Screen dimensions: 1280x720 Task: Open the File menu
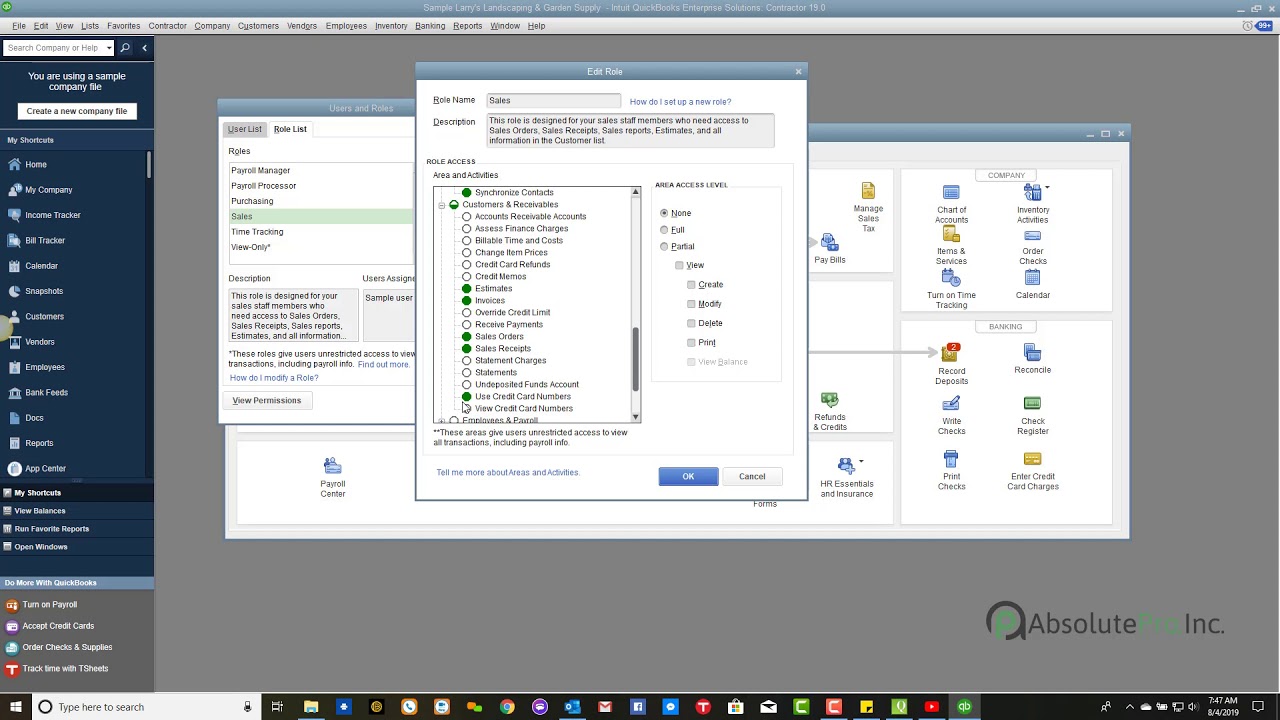point(19,26)
